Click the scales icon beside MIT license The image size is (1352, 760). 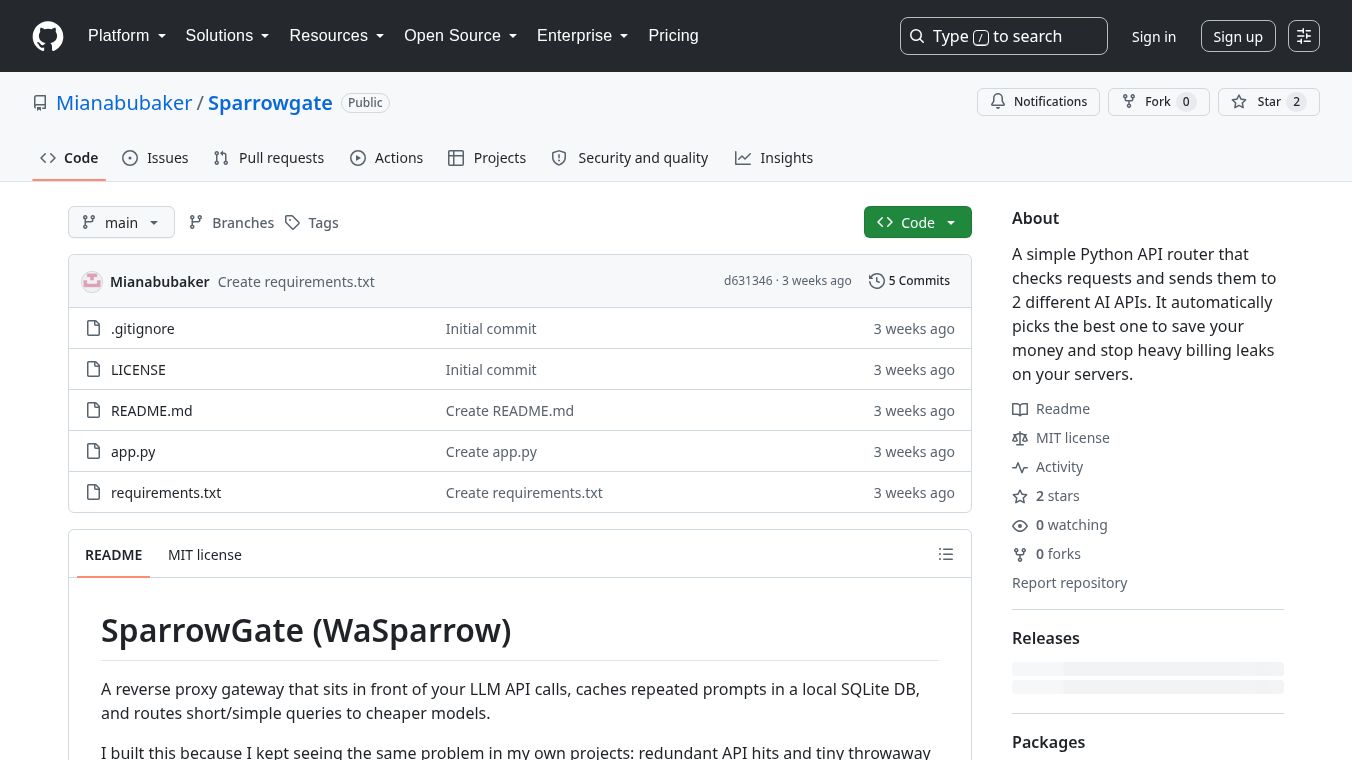(1020, 438)
